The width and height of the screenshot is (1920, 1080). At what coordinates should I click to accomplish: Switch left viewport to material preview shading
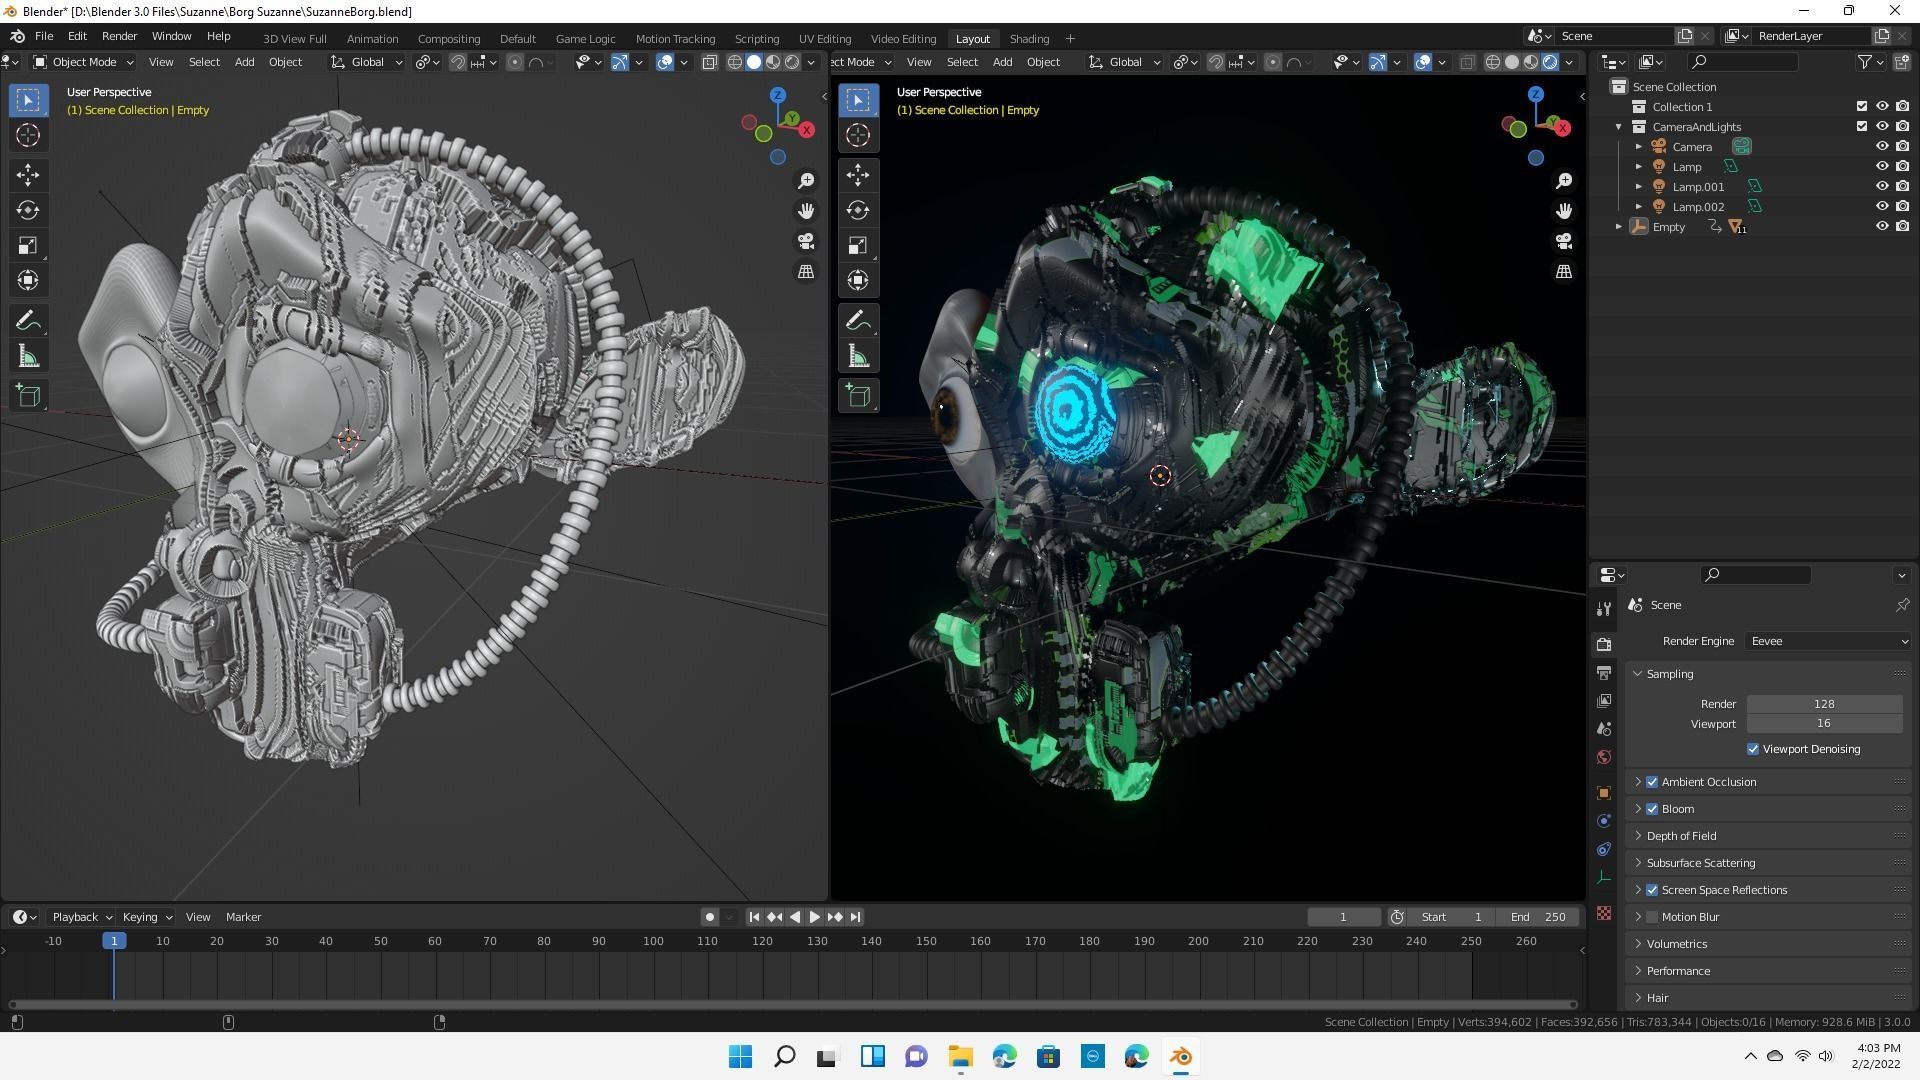773,62
